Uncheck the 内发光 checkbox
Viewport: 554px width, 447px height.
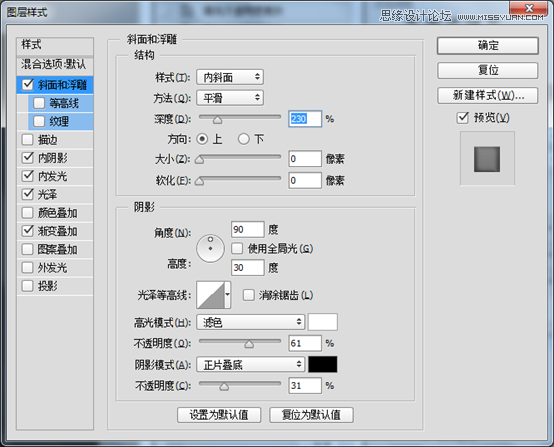click(28, 176)
